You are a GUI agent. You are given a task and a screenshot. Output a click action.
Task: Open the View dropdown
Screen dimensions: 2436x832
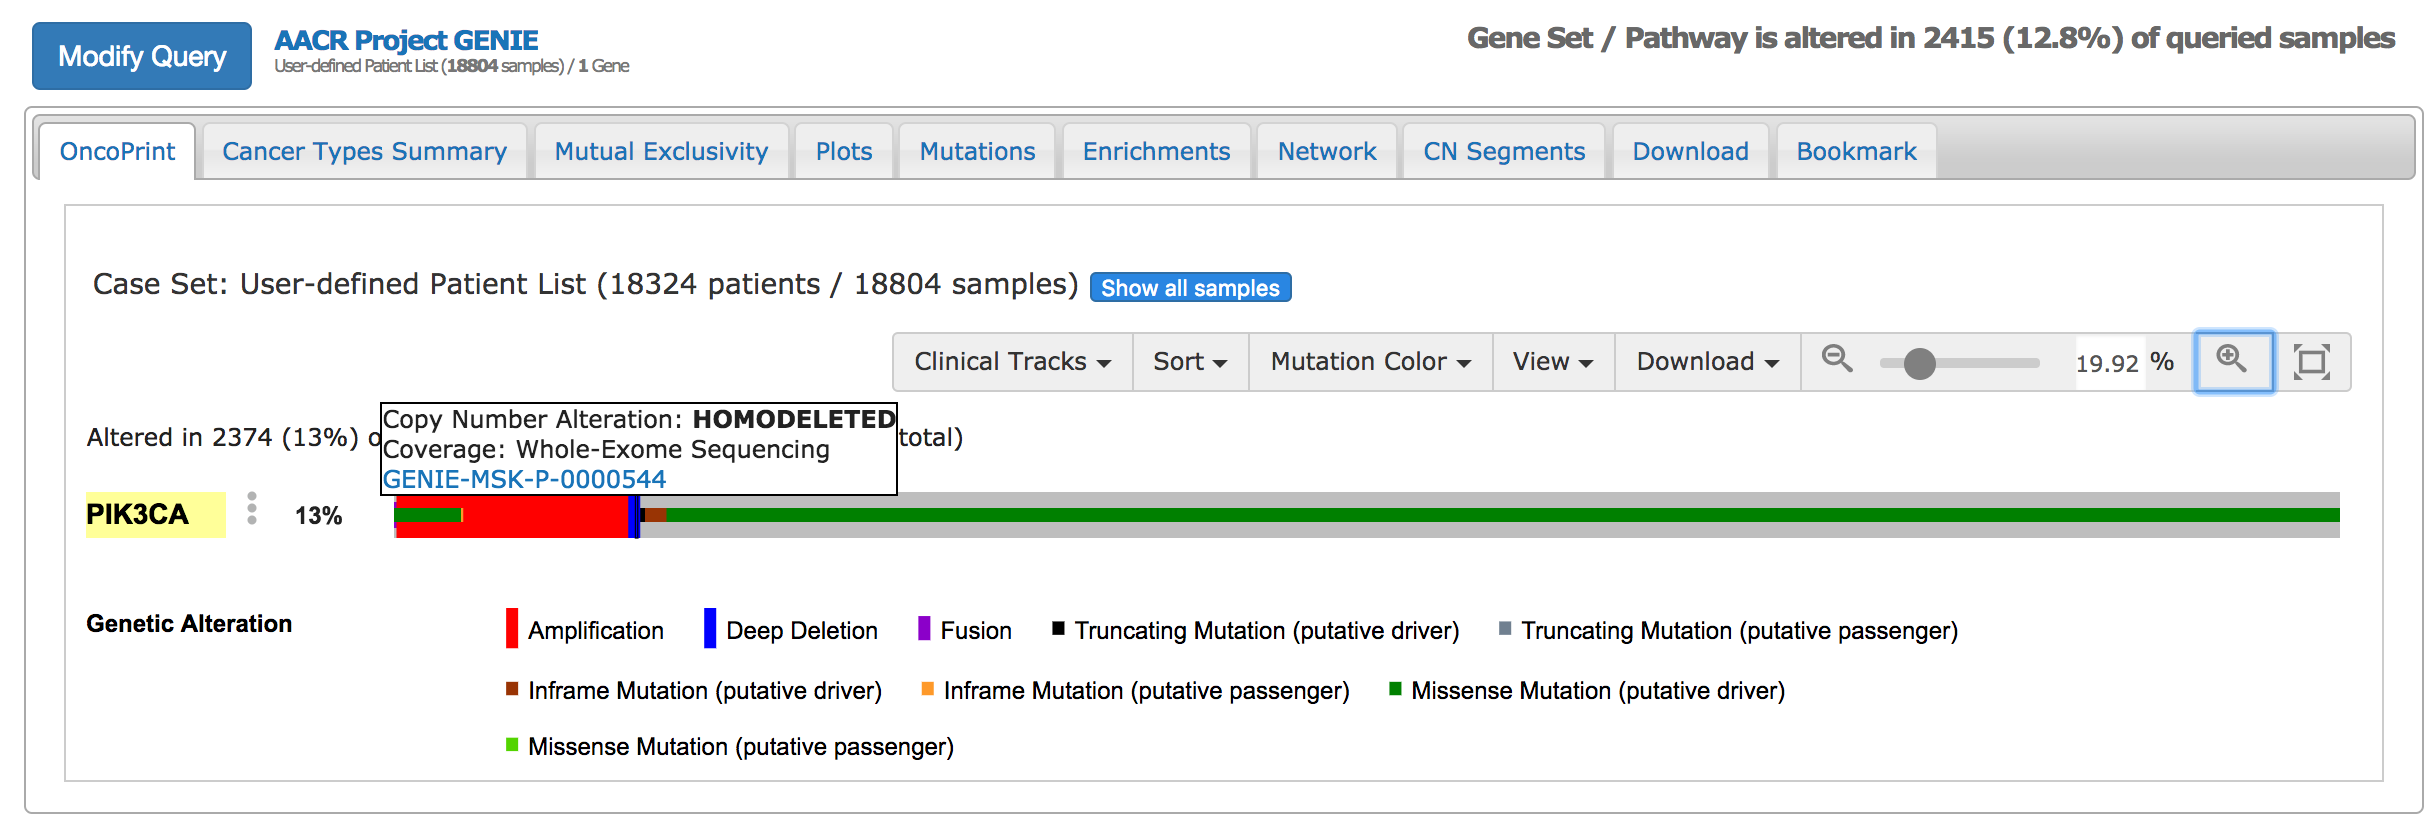point(1551,361)
